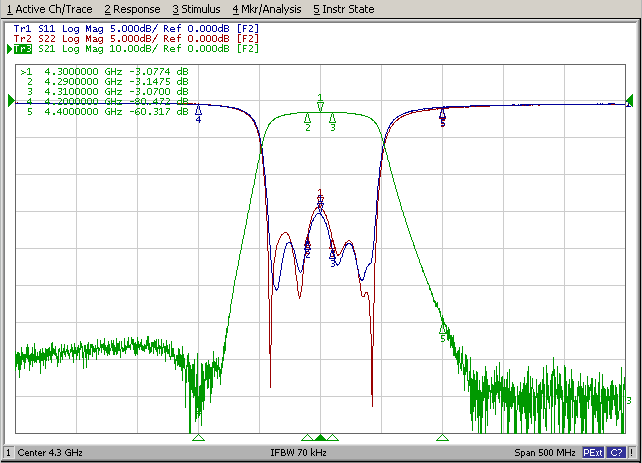Click the exclamation status indicator
642x463 pixels.
632,453
